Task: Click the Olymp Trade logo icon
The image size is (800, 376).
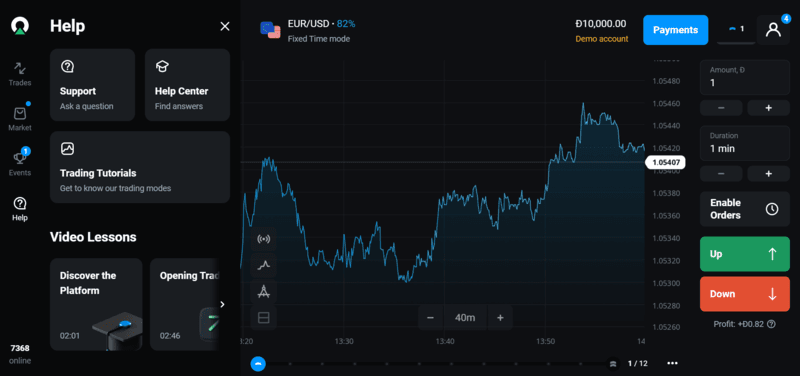Action: pyautogui.click(x=20, y=26)
